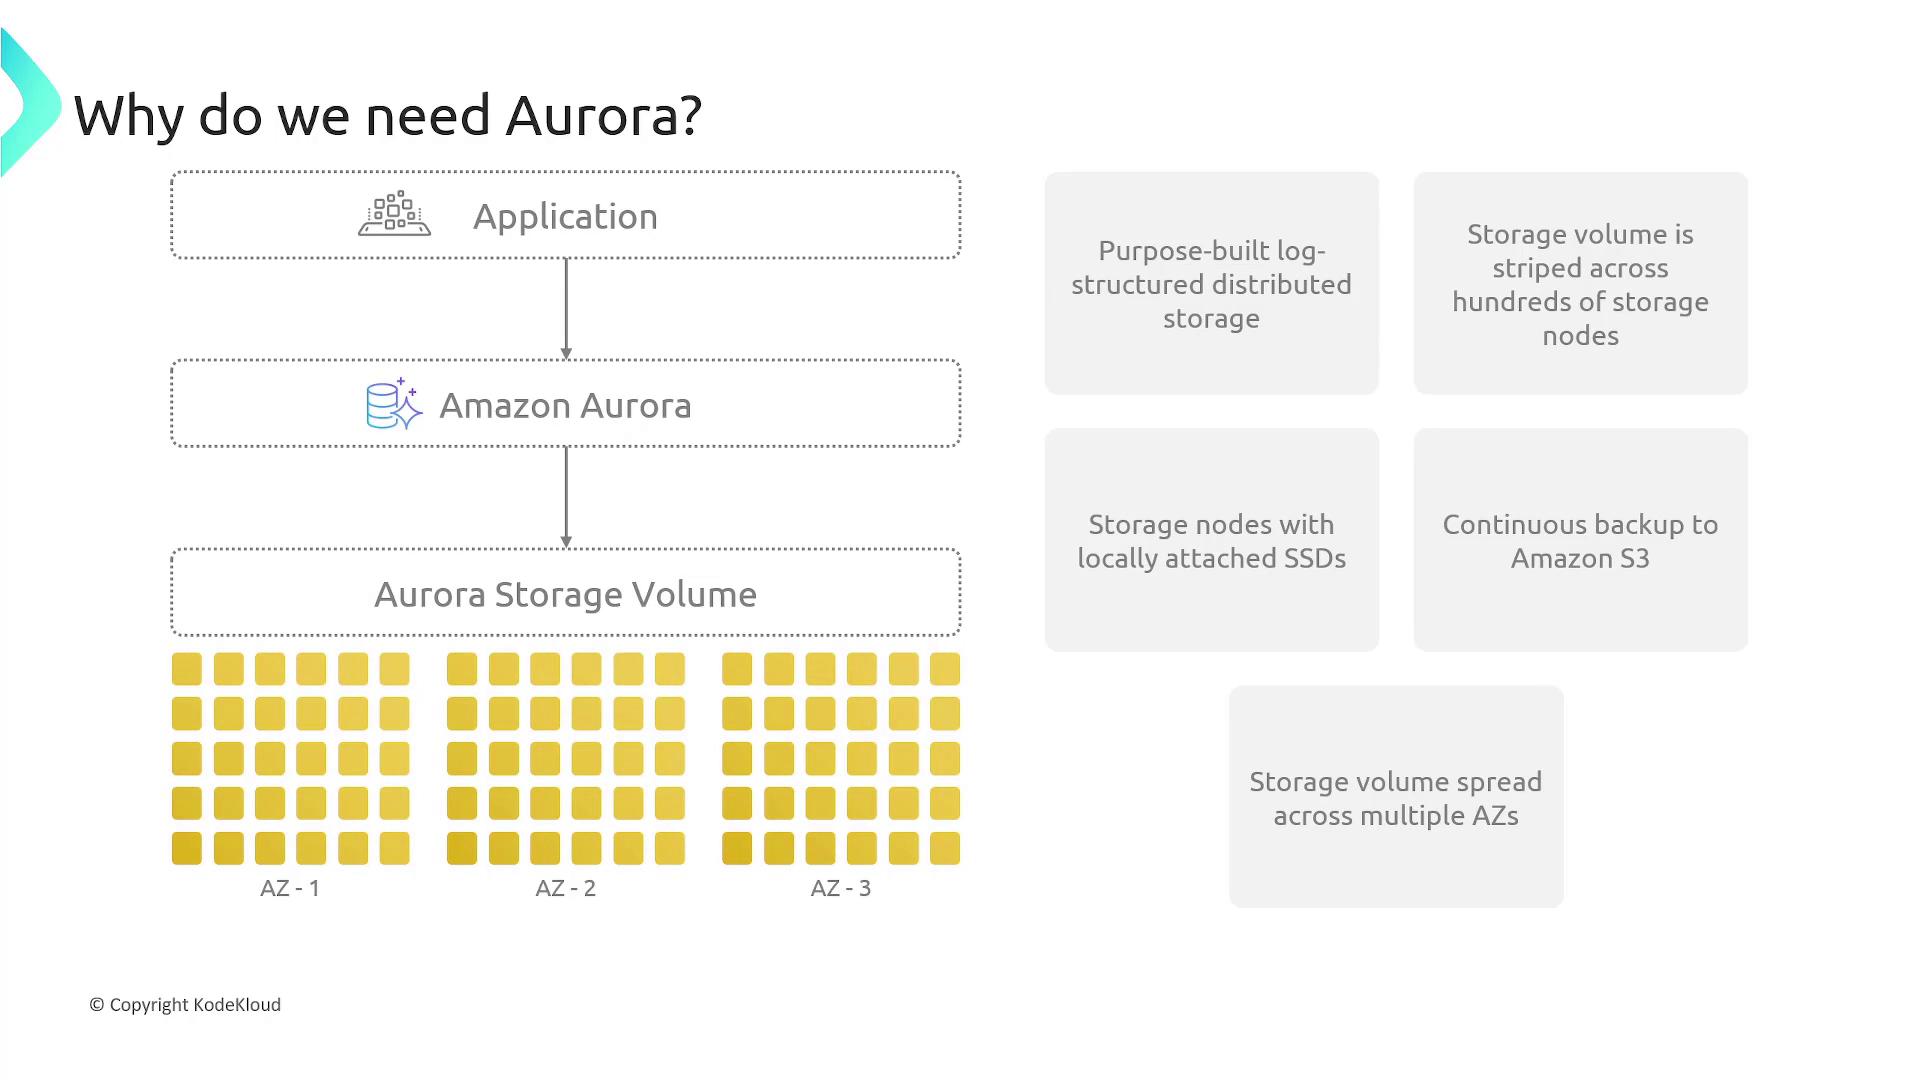Click the Amazon Aurora label
This screenshot has height=1080, width=1920.
pyautogui.click(x=565, y=405)
